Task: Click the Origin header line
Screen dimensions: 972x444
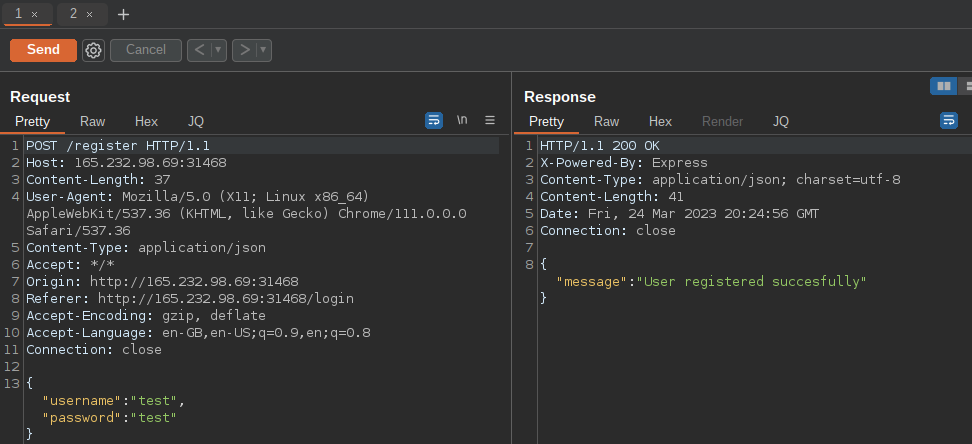Action: tap(162, 282)
